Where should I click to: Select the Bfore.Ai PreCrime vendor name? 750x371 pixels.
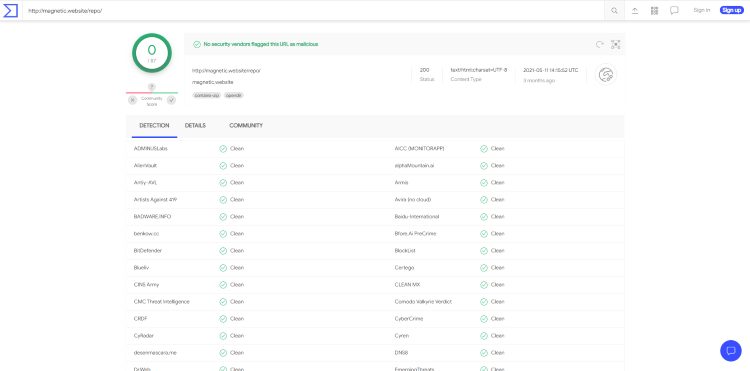click(x=415, y=234)
